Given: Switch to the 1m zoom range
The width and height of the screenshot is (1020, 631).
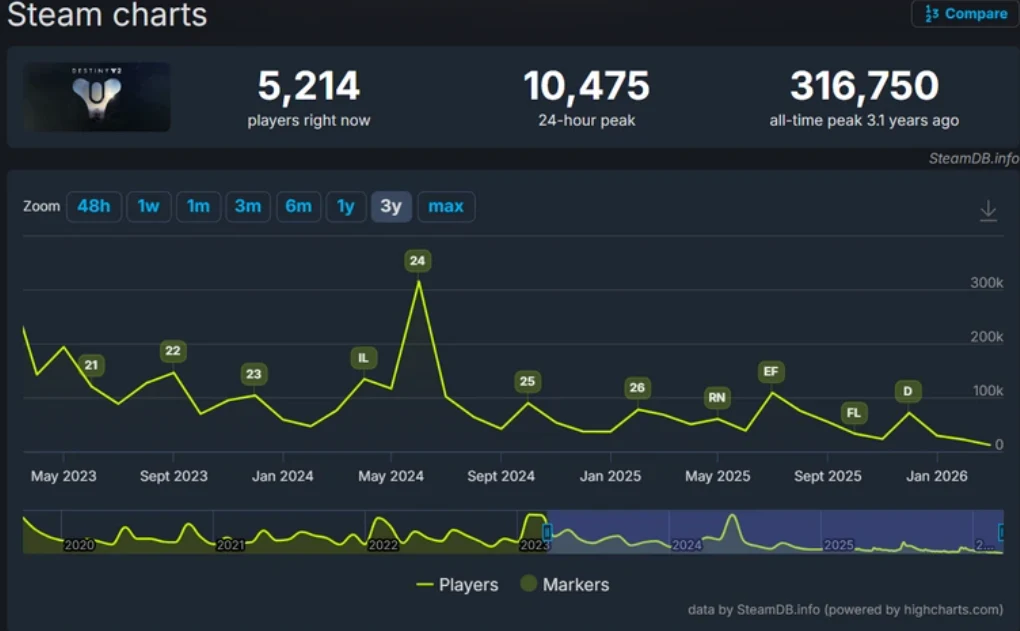Looking at the screenshot, I should point(198,206).
